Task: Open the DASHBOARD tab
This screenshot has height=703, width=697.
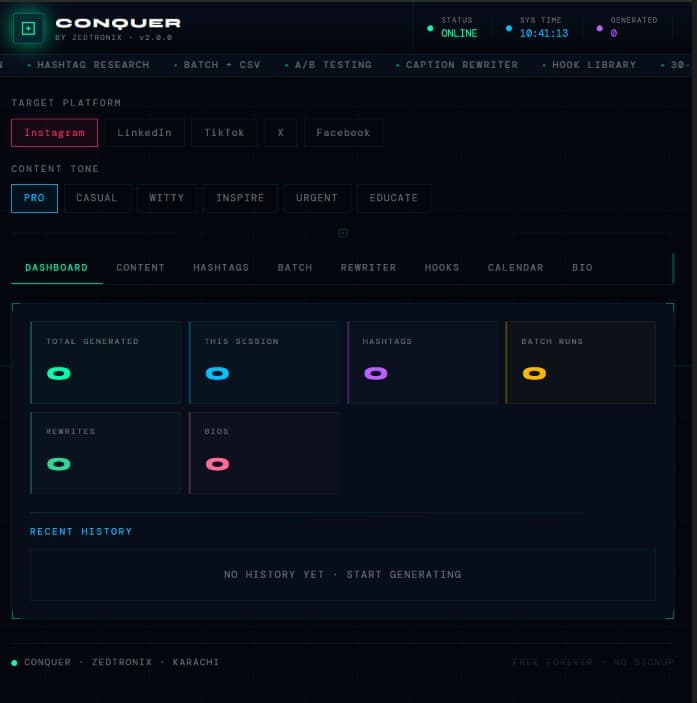Action: pos(56,268)
